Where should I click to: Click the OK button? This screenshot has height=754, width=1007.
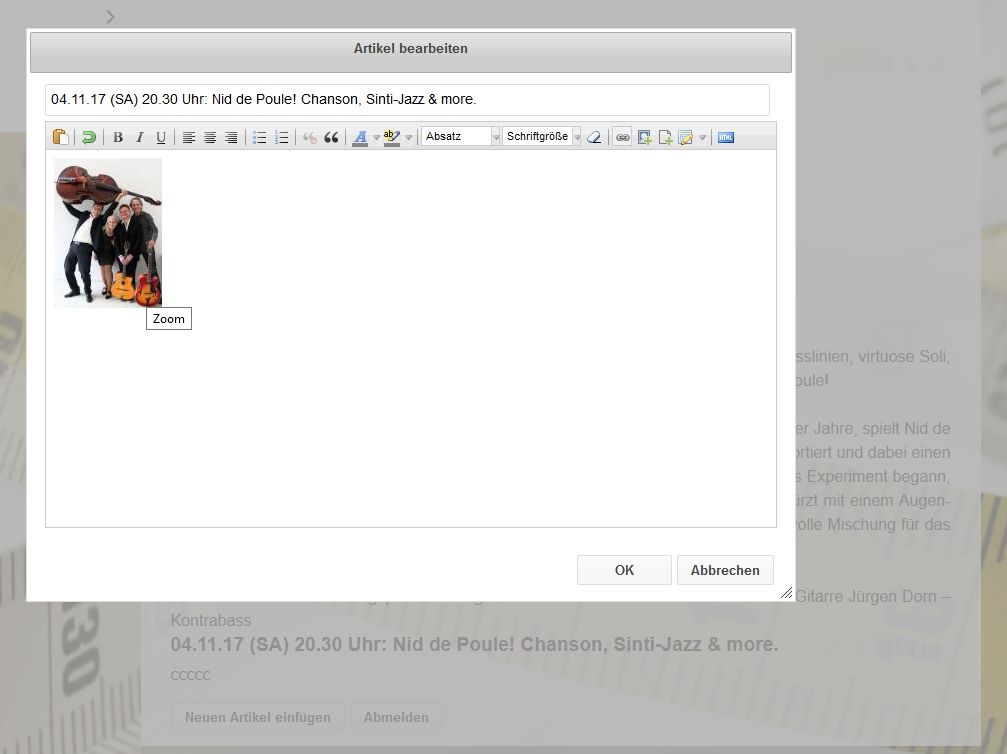click(624, 570)
